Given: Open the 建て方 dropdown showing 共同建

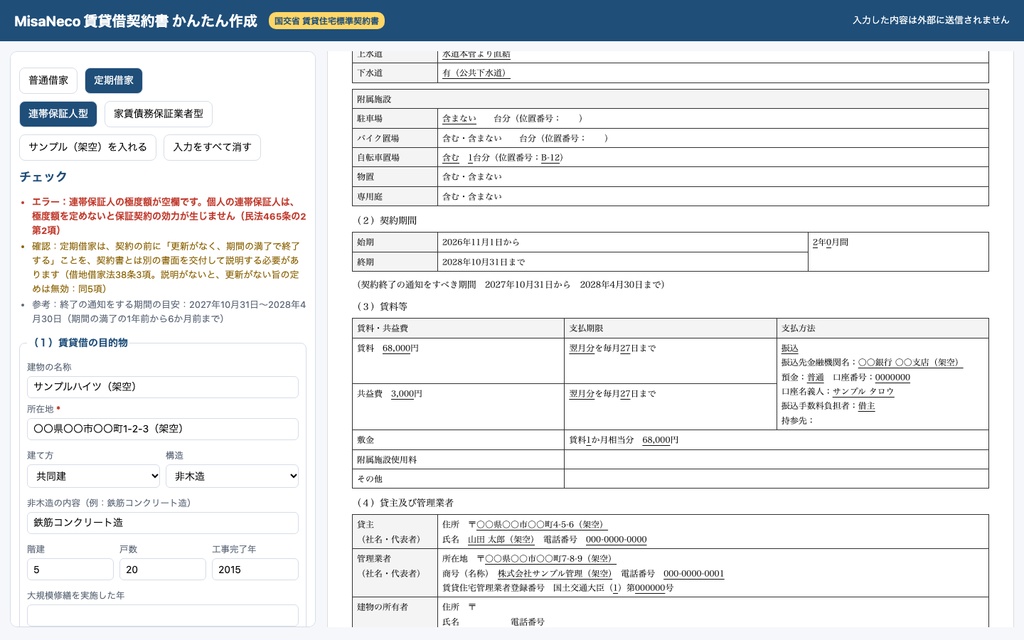Looking at the screenshot, I should coord(93,476).
